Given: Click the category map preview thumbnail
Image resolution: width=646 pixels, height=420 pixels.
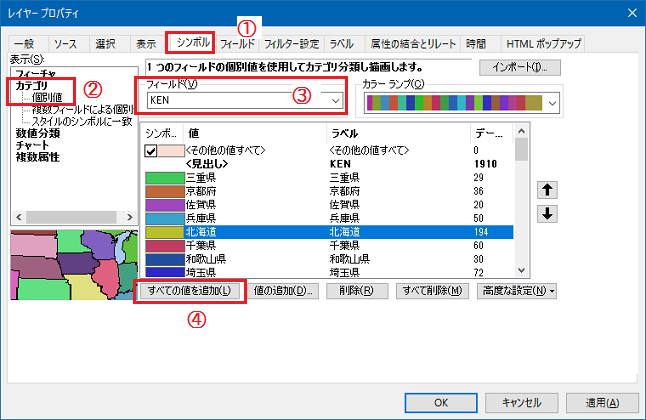Looking at the screenshot, I should tap(74, 265).
